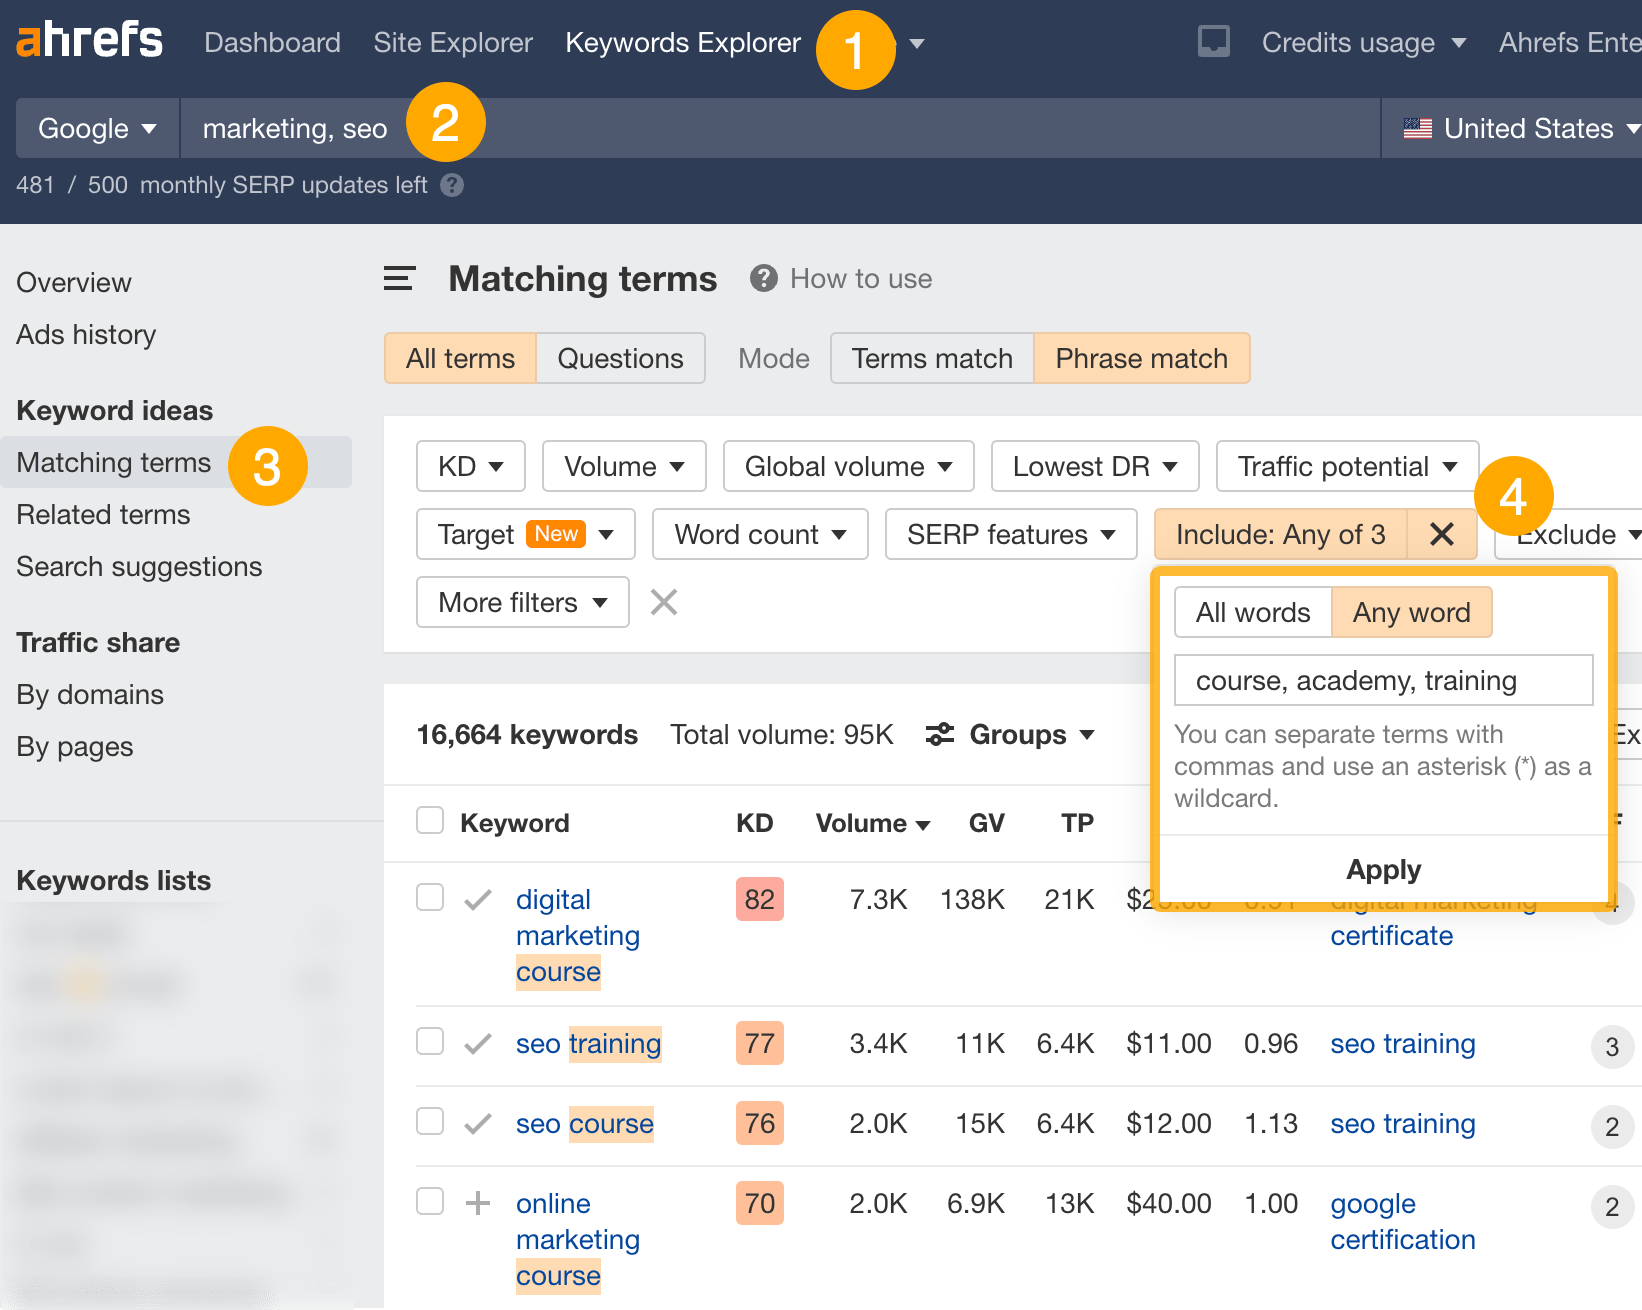Click the X icon next to More filters

click(663, 602)
